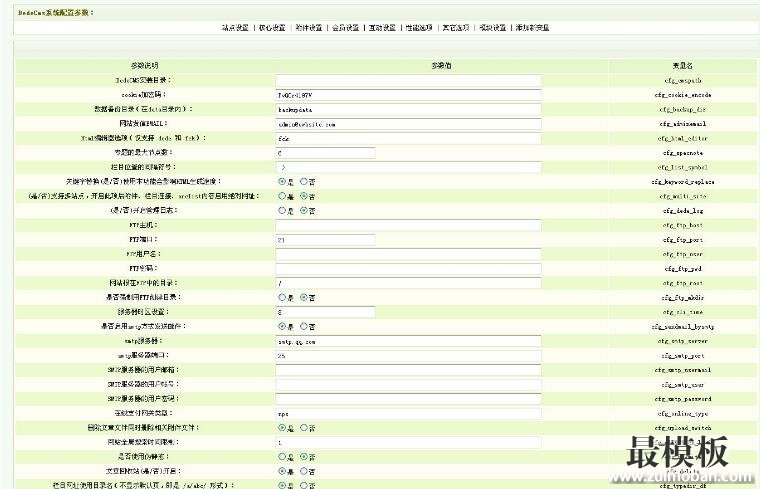Select 是 for cfg_ftp_mkdir FTP directory creation

pos(282,298)
